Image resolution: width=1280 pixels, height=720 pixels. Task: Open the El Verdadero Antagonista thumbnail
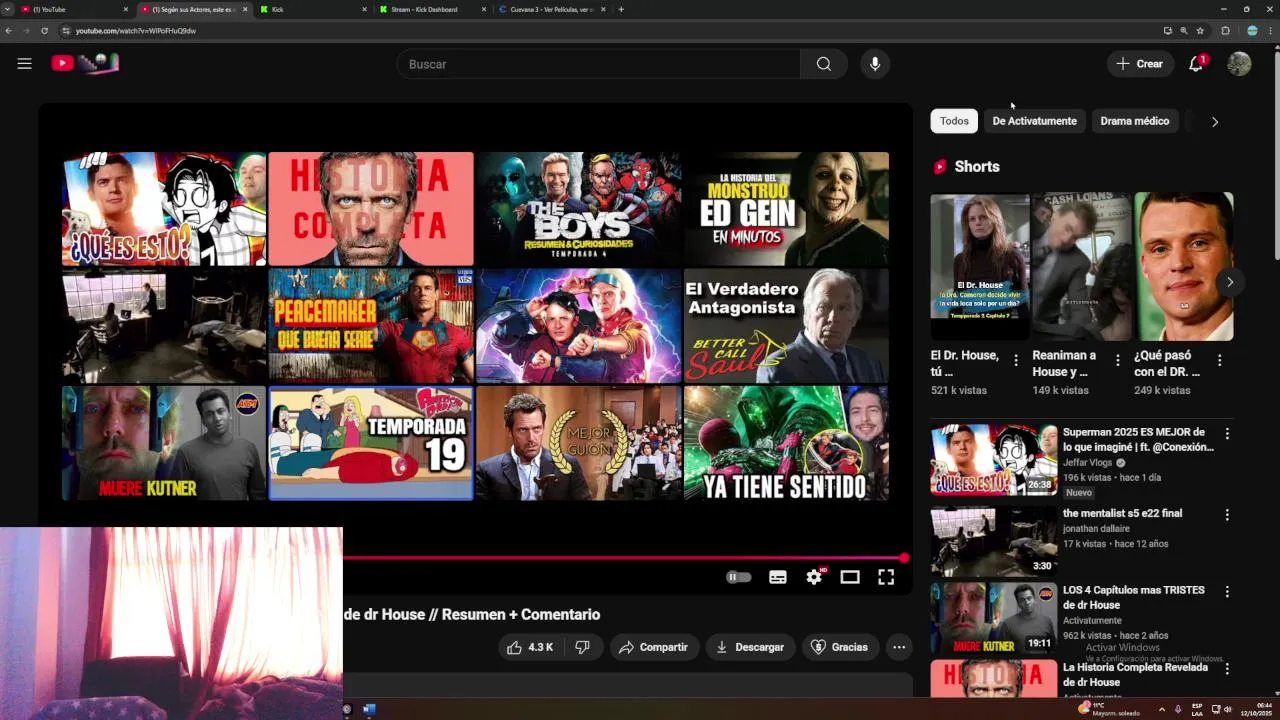pyautogui.click(x=786, y=326)
